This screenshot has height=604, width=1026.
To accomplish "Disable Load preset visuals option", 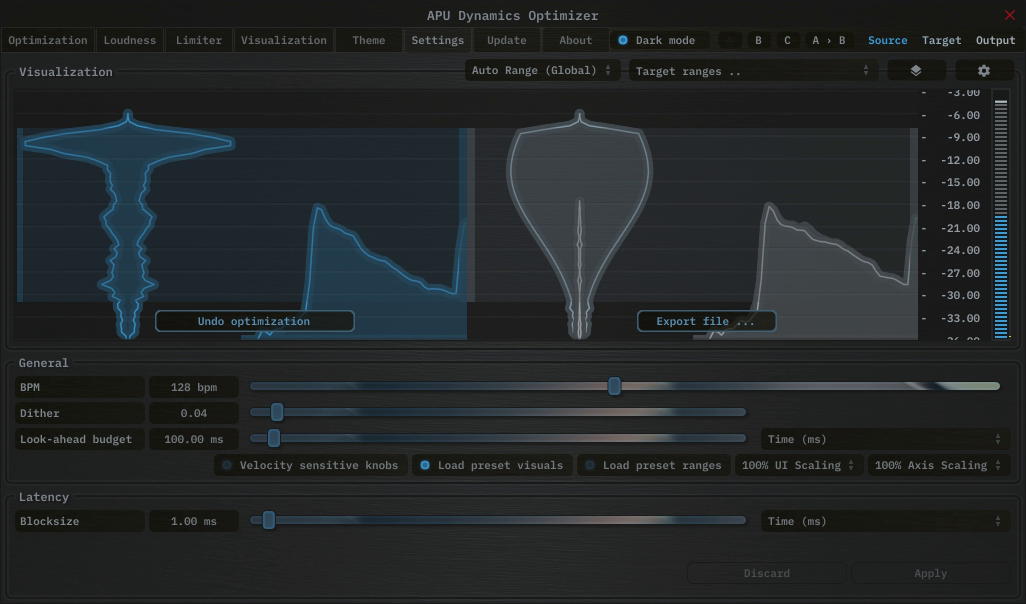I will click(426, 465).
